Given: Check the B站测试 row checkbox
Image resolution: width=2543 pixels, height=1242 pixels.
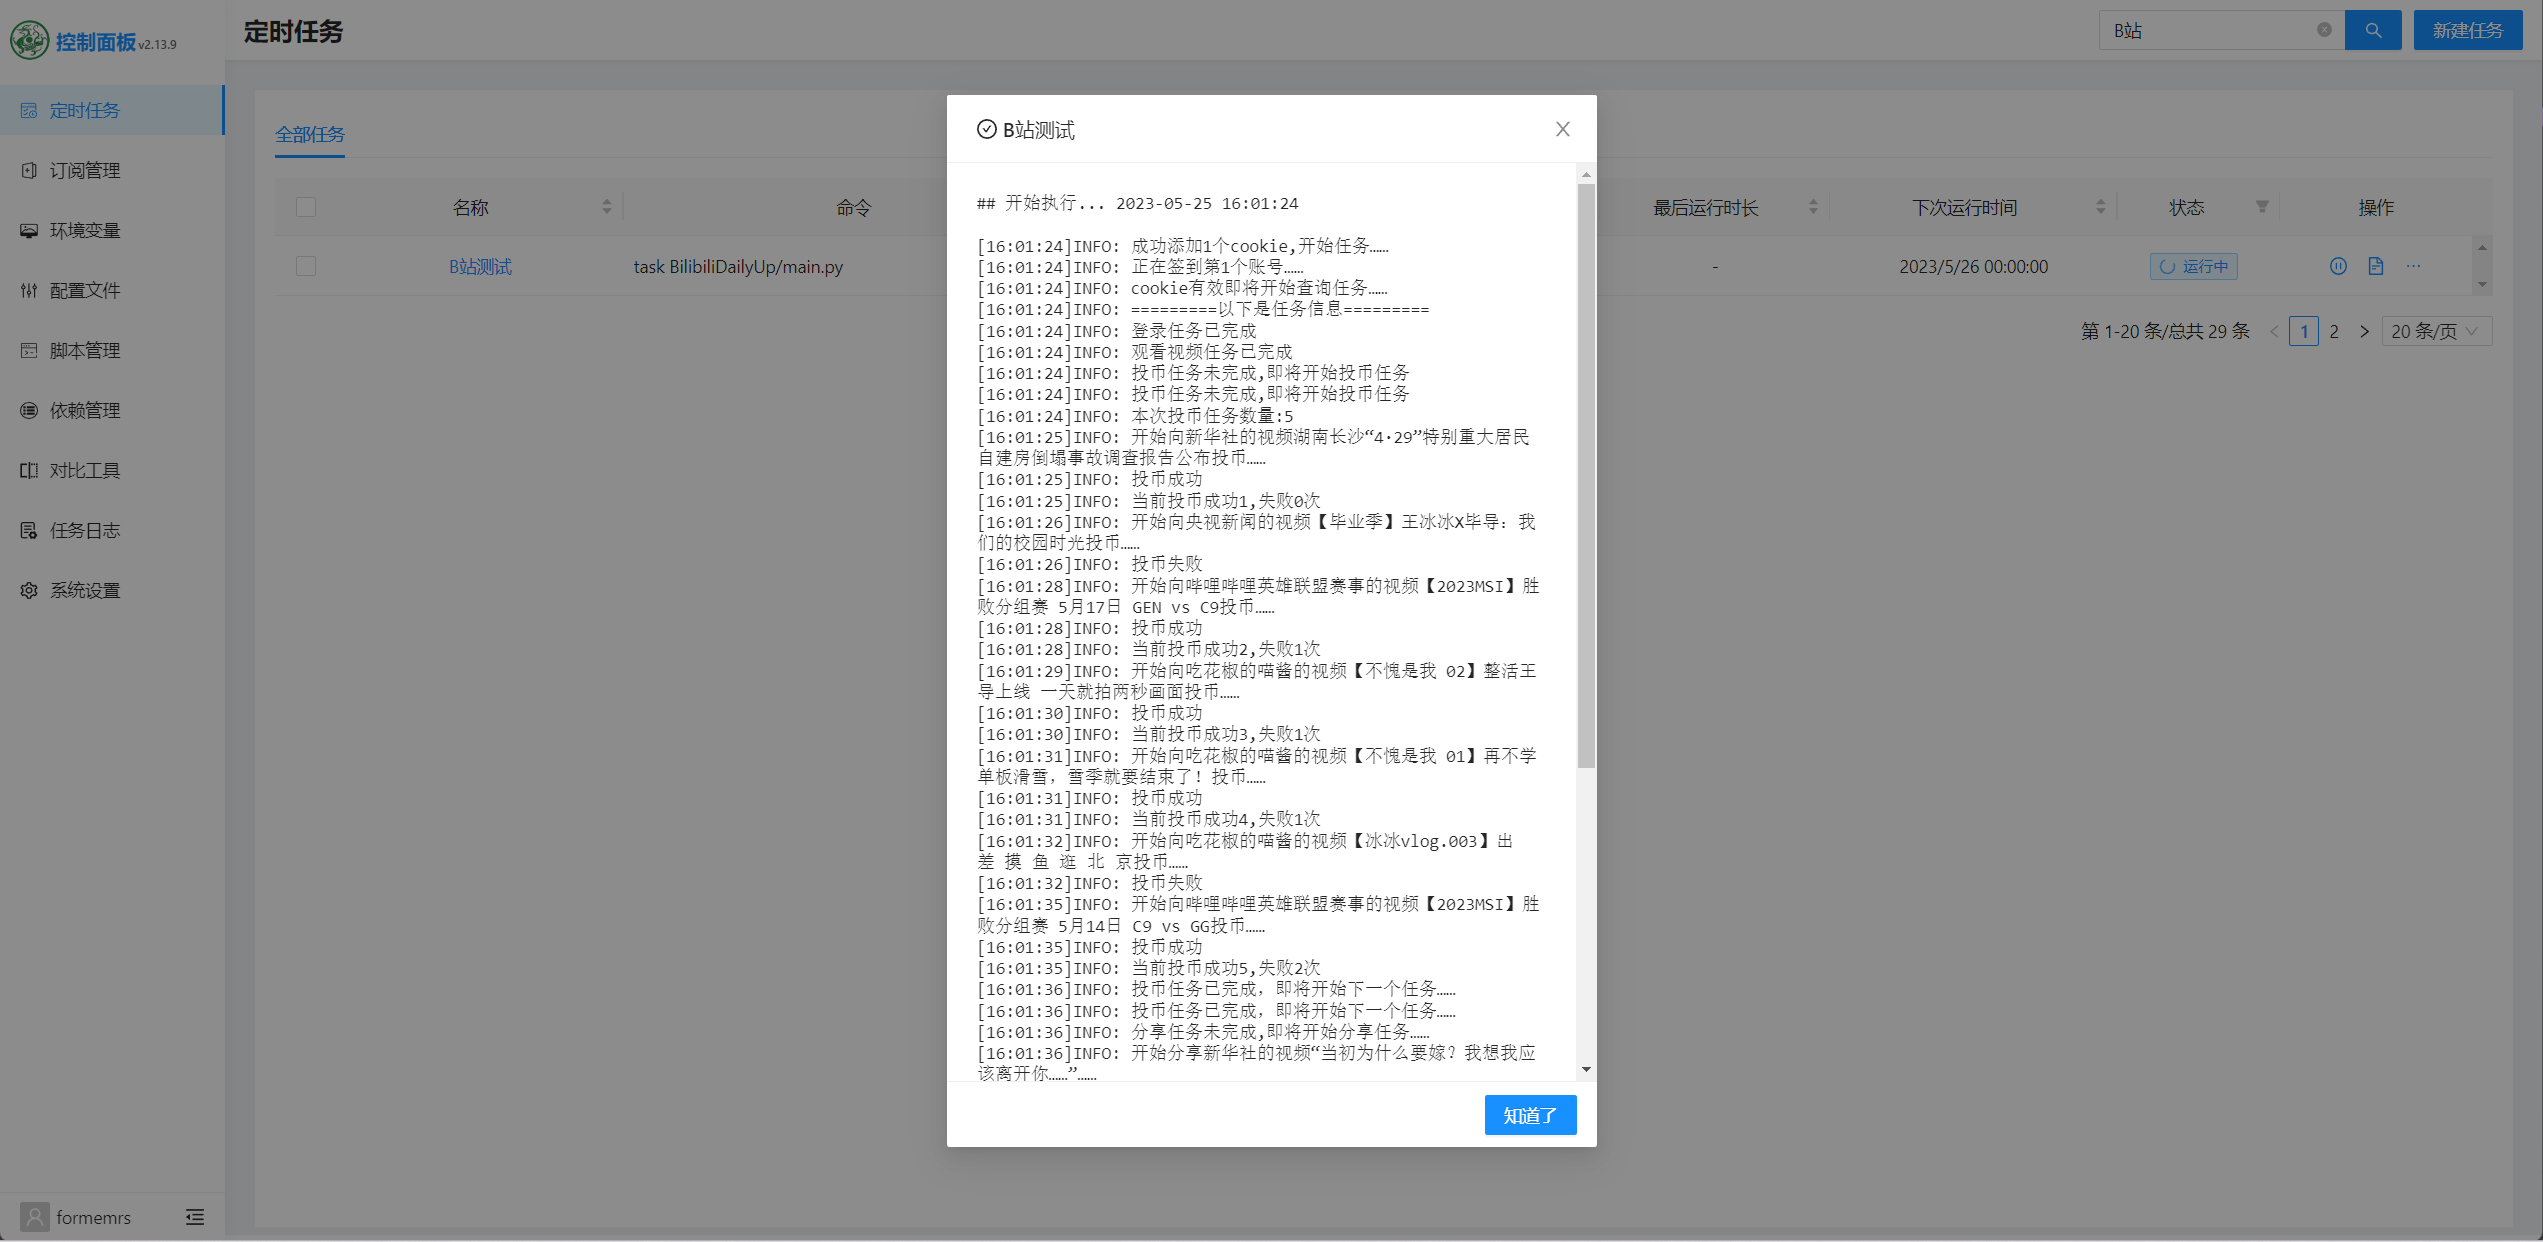Looking at the screenshot, I should point(306,266).
